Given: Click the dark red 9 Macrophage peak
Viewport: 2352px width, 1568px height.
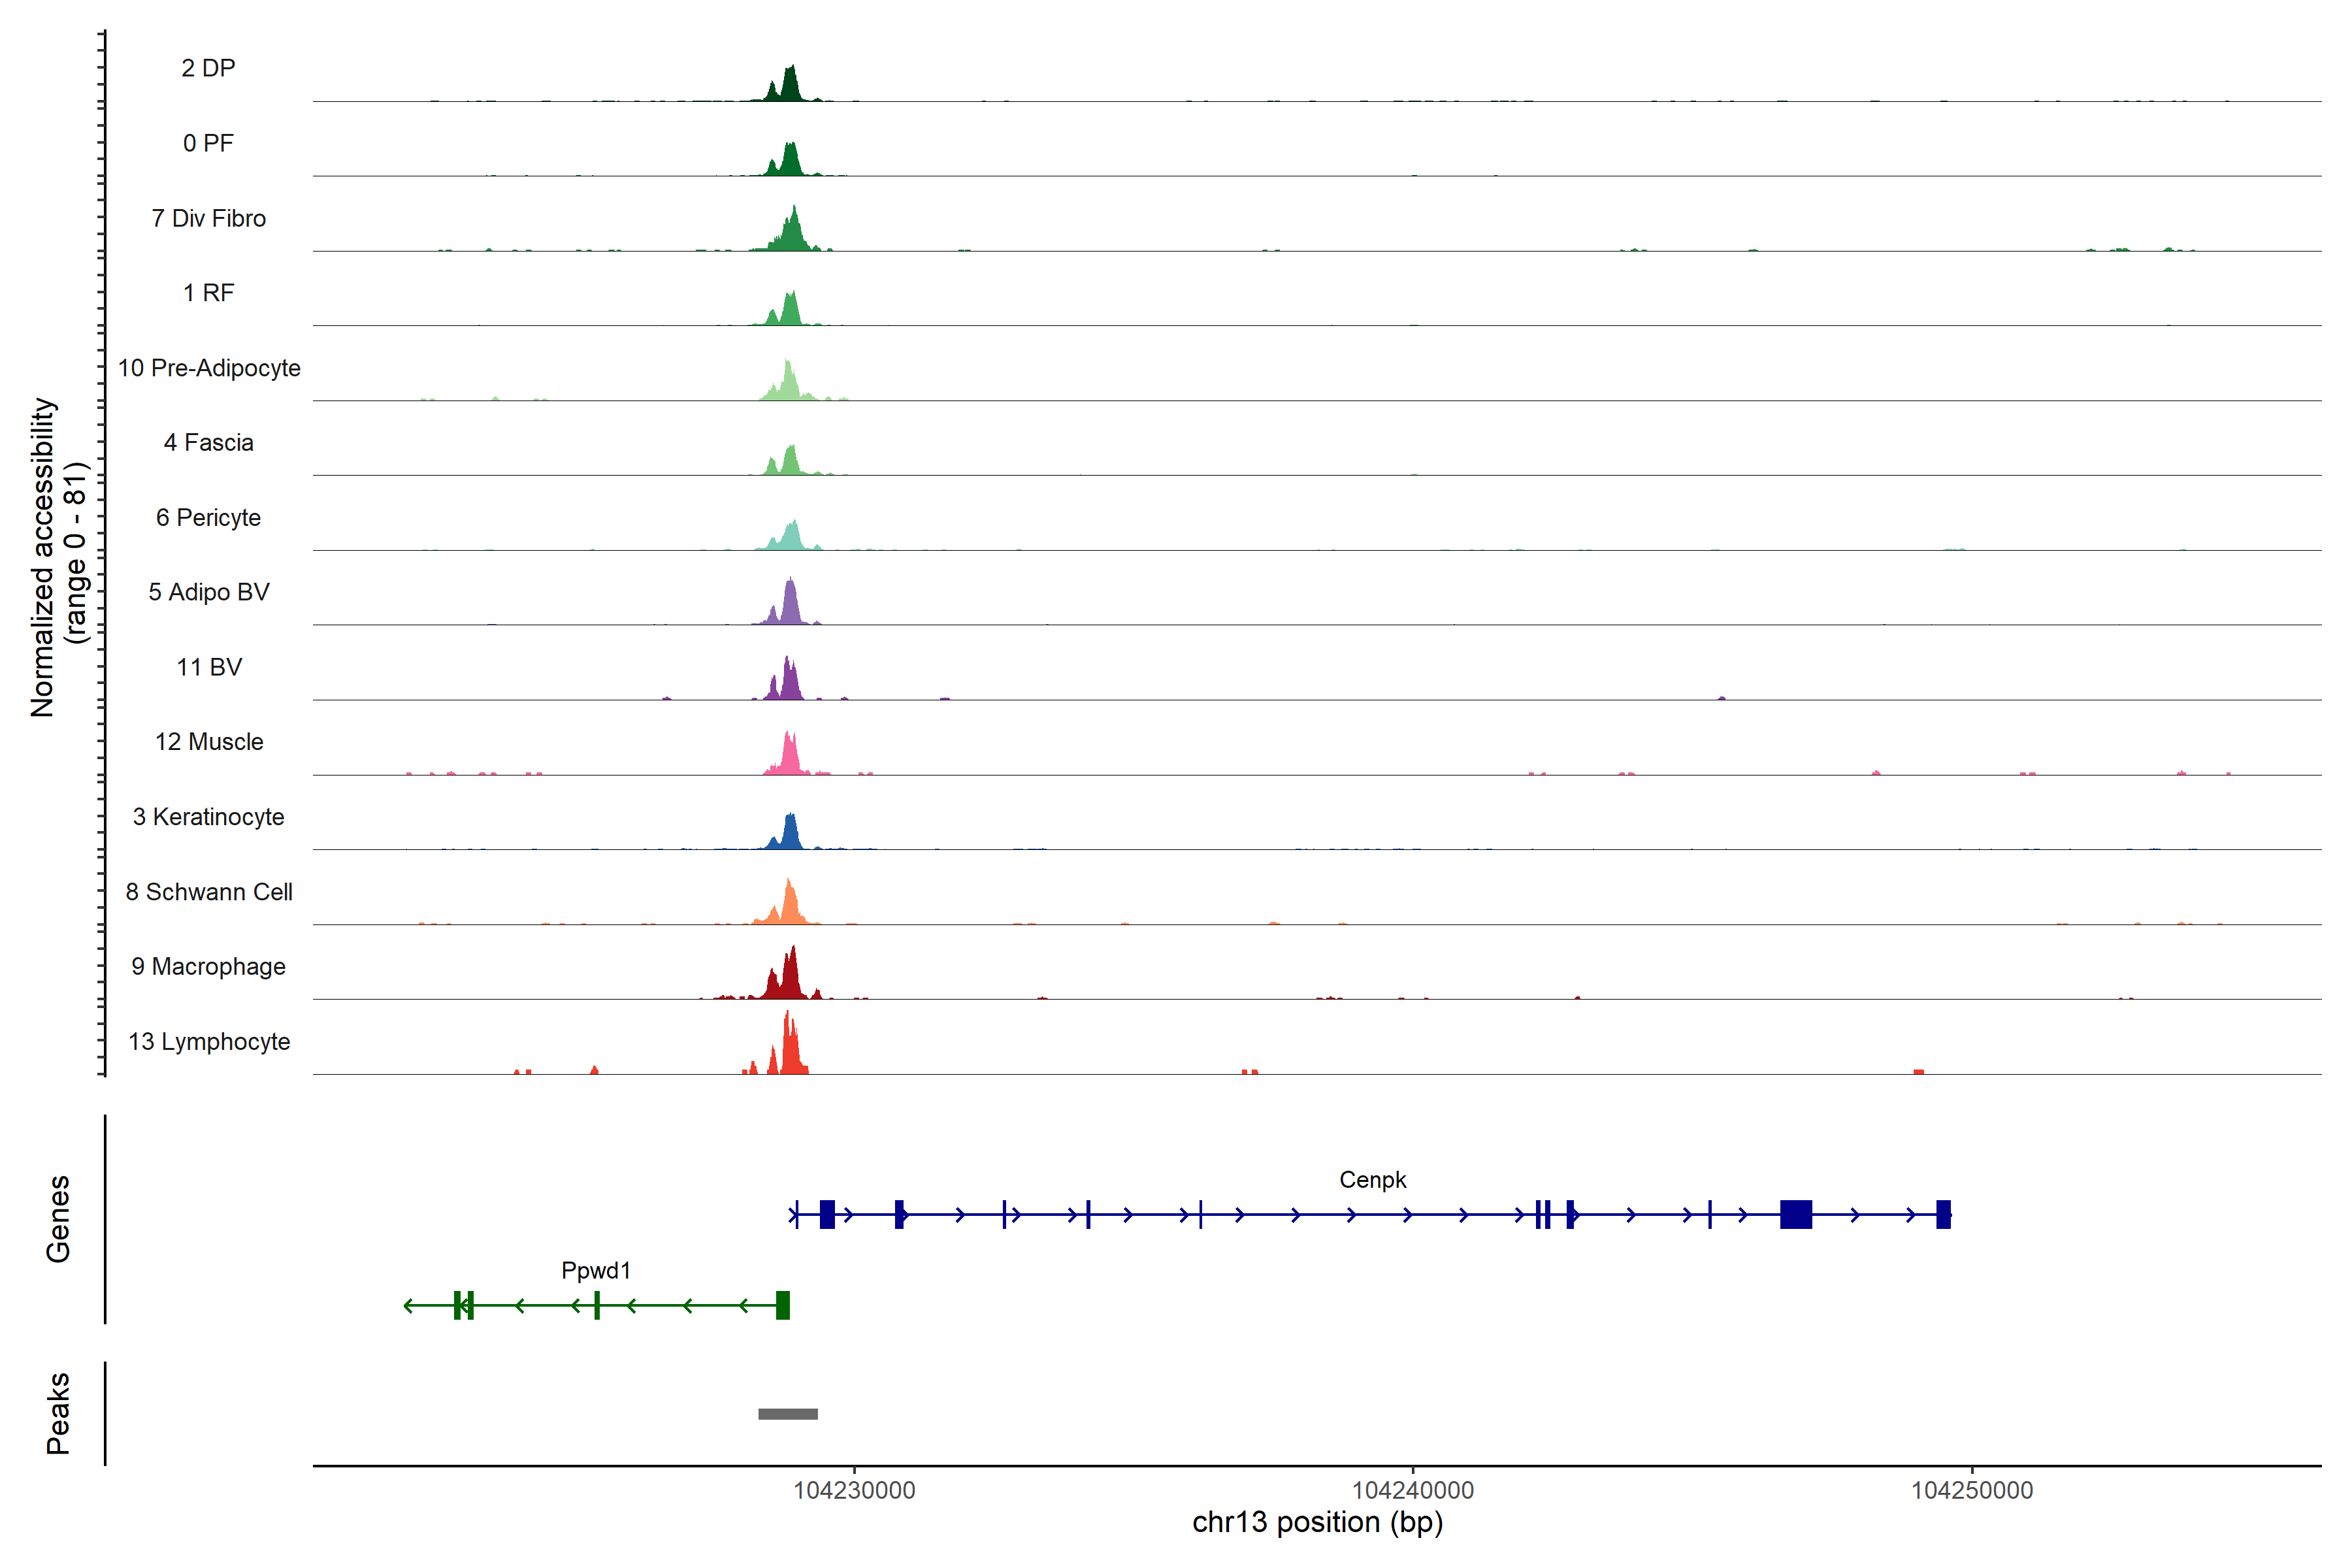Looking at the screenshot, I should (790, 978).
